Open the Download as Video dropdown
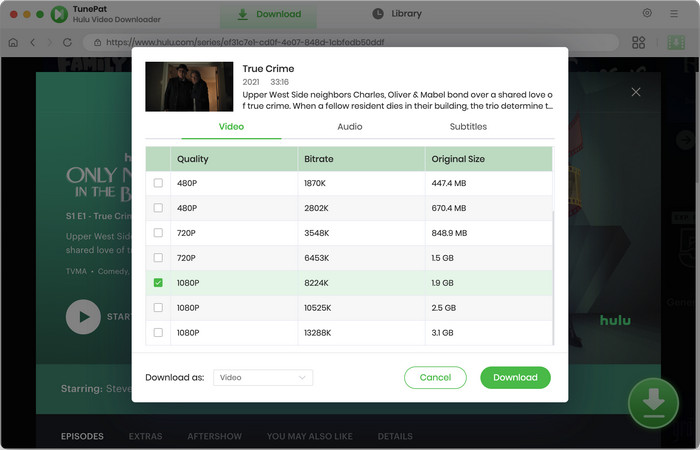 point(263,378)
